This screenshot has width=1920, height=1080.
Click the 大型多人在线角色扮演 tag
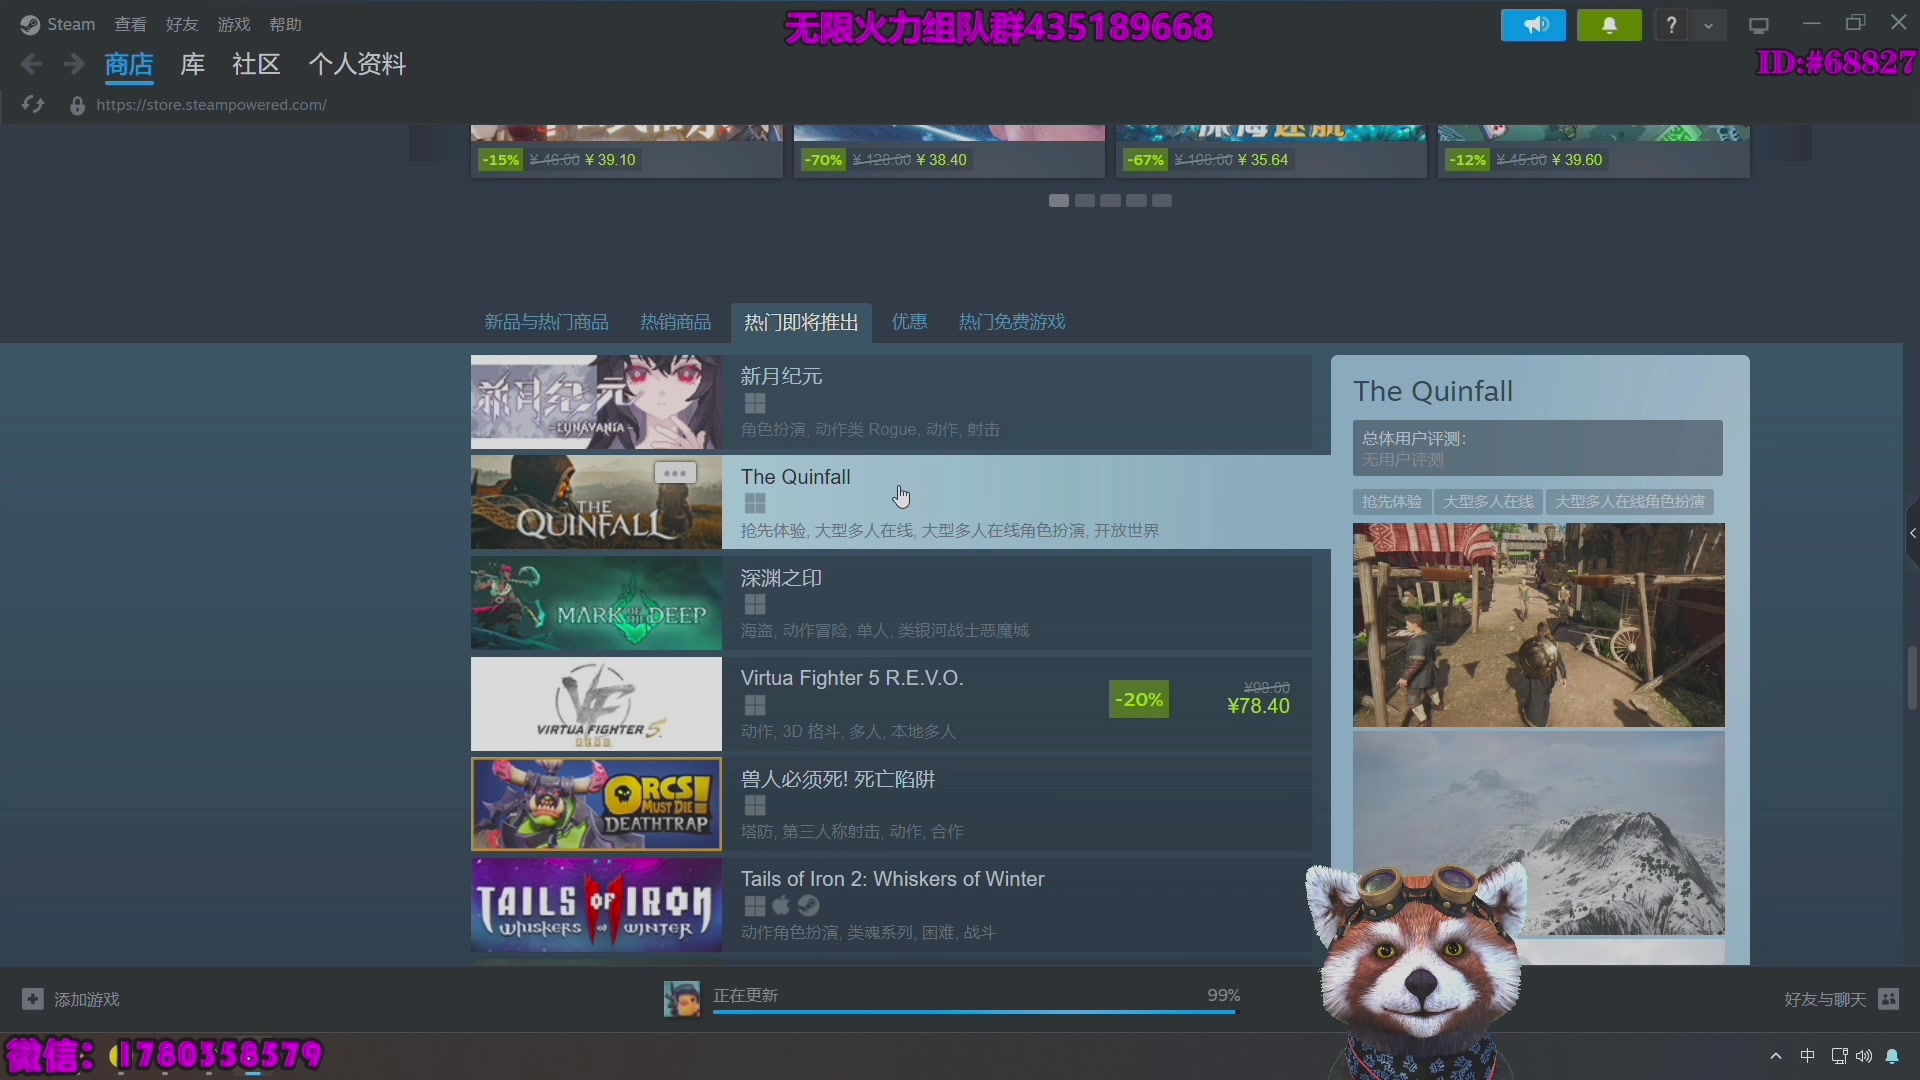1630,502
